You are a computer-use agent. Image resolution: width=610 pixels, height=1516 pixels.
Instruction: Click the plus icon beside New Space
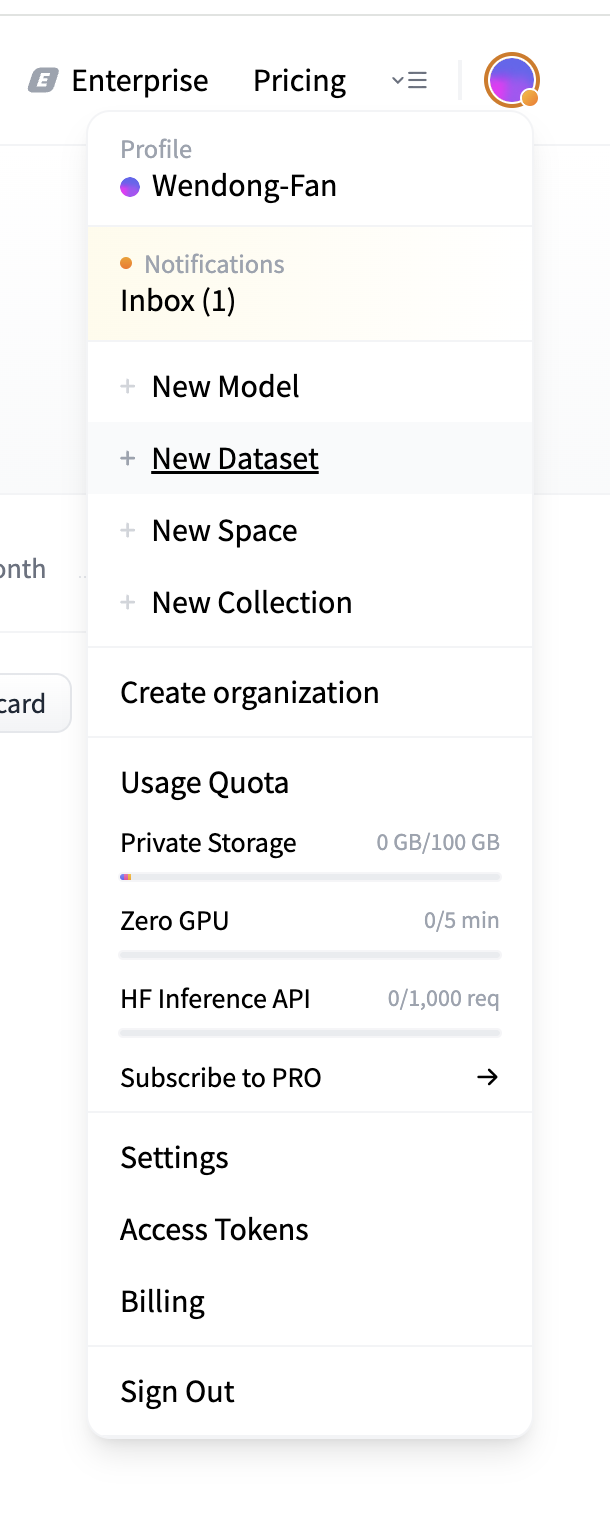[x=128, y=531]
